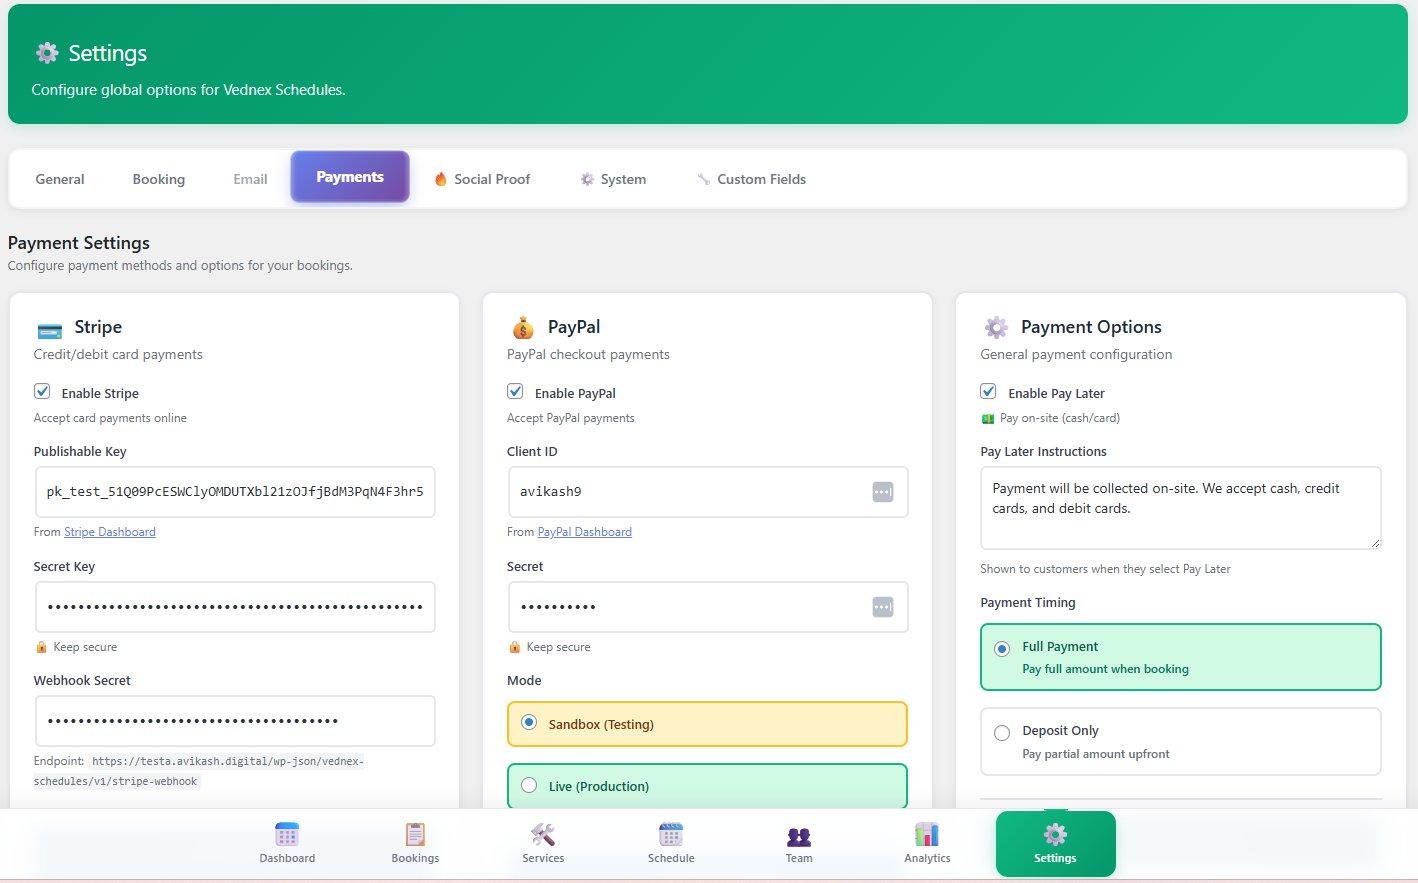Switch to the General tab
This screenshot has width=1418, height=883.
(x=60, y=179)
